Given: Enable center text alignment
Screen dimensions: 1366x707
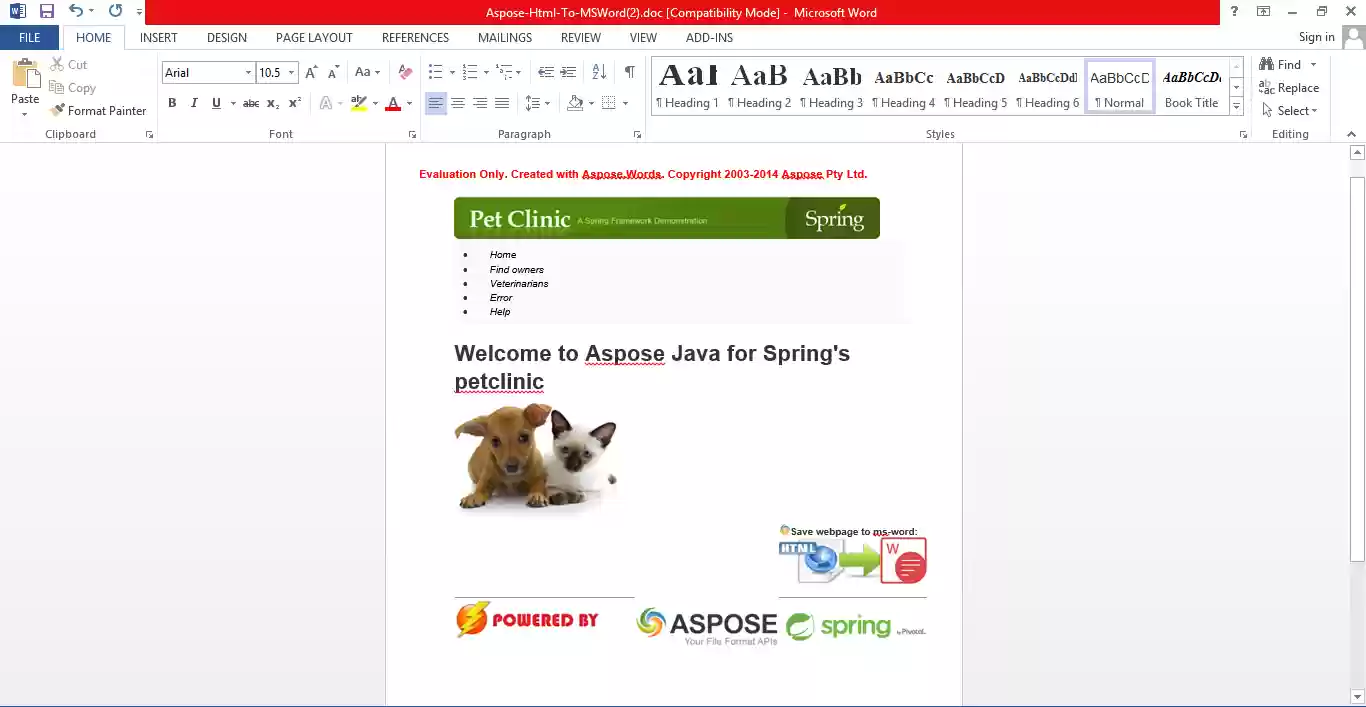Looking at the screenshot, I should [458, 103].
